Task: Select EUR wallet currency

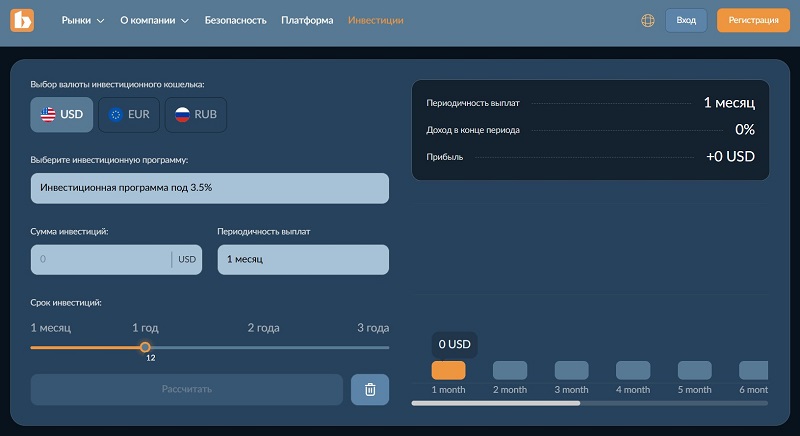Action: (x=129, y=115)
